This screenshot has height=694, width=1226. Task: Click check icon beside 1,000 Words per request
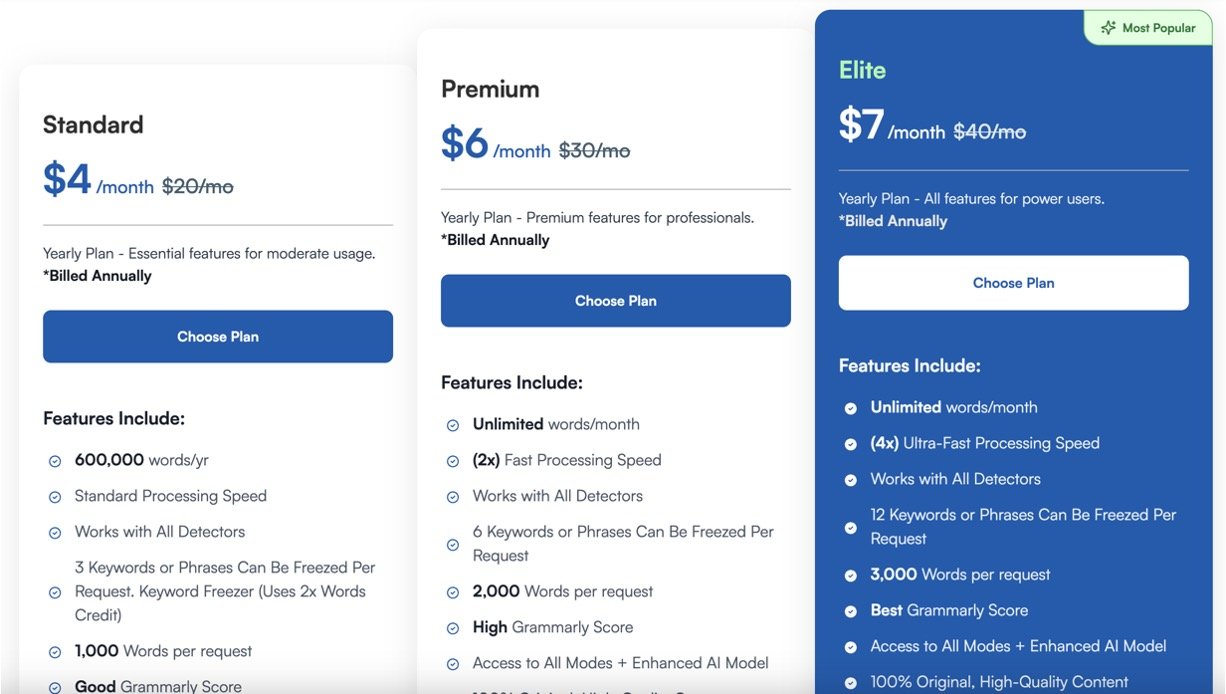(55, 652)
